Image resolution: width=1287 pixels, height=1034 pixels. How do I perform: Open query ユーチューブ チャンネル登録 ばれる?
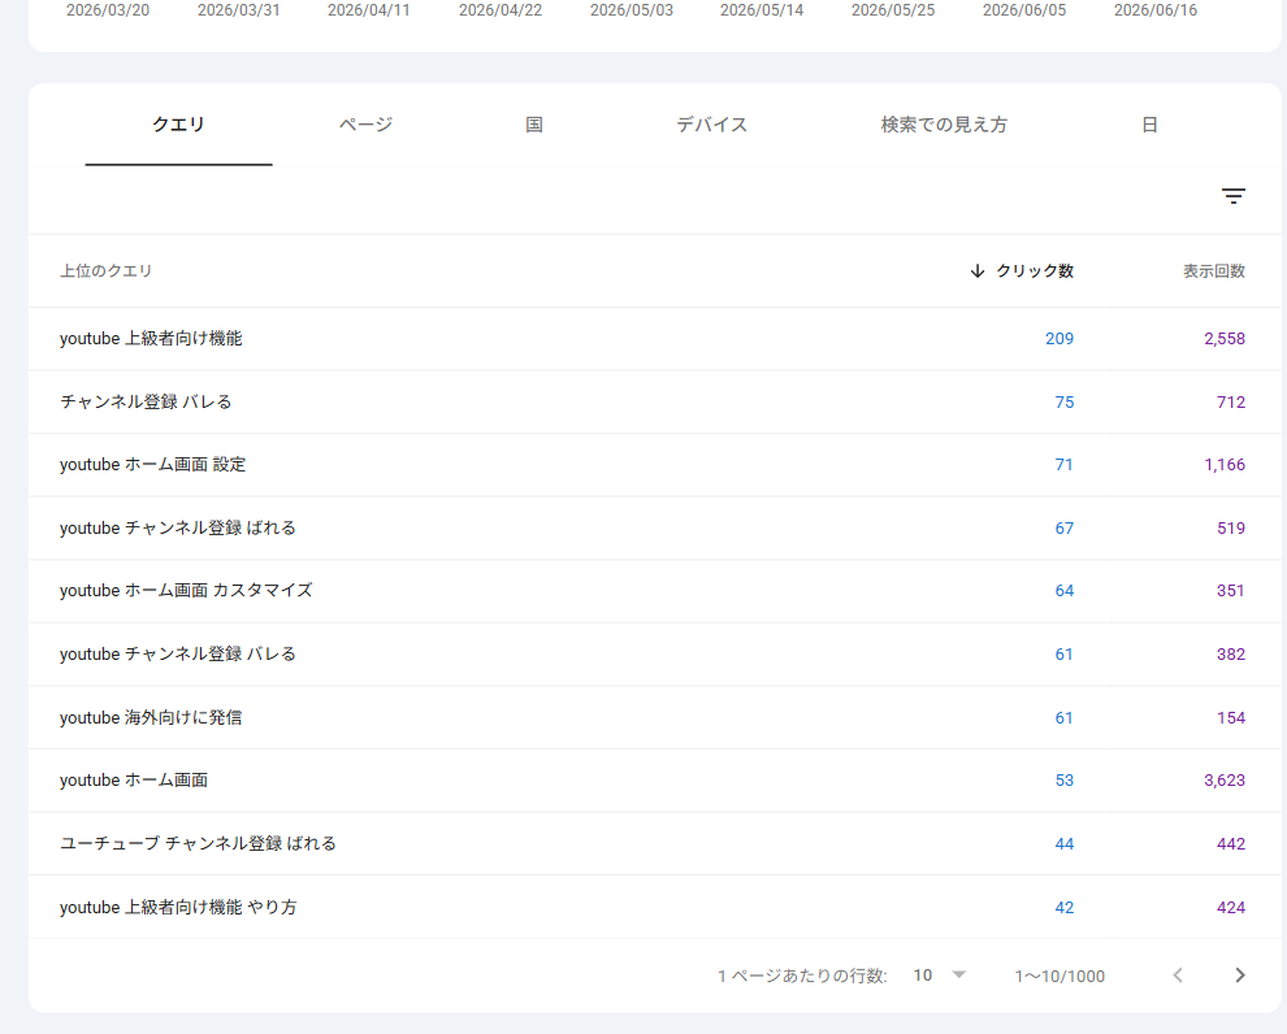(x=198, y=844)
